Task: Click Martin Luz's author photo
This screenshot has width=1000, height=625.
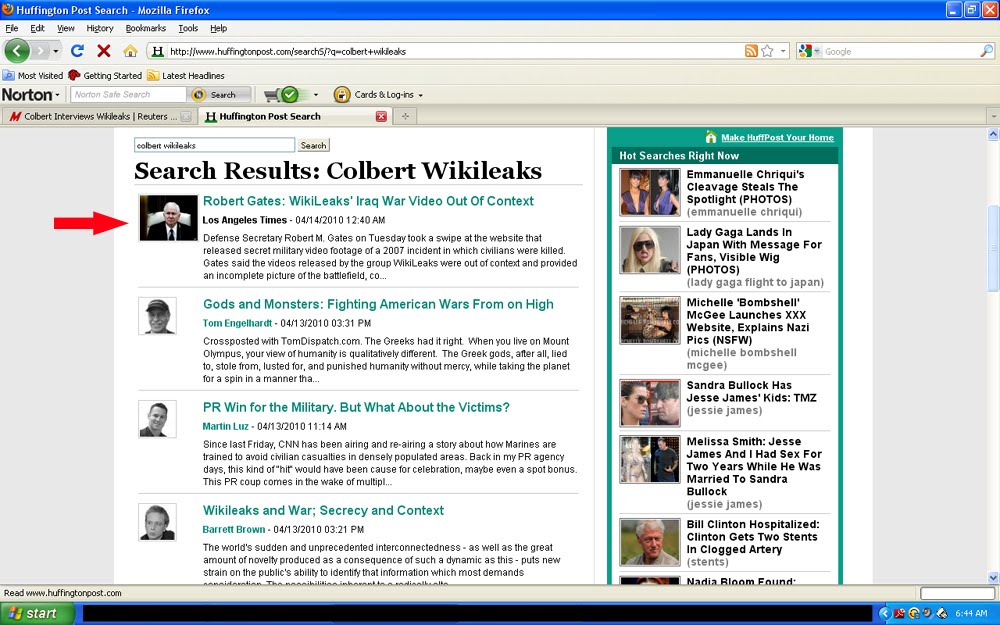Action: pos(157,418)
